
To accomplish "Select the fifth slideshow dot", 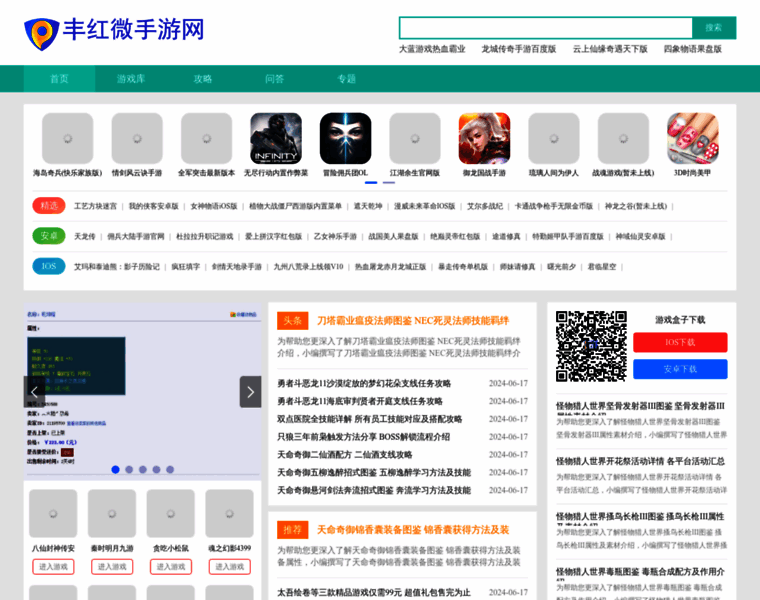I will [170, 469].
